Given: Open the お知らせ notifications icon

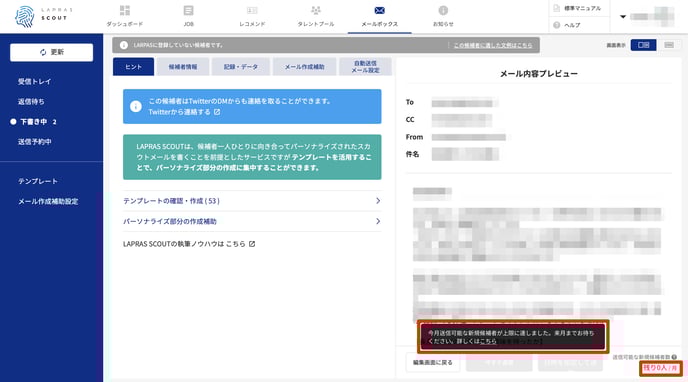Looking at the screenshot, I should point(443,10).
